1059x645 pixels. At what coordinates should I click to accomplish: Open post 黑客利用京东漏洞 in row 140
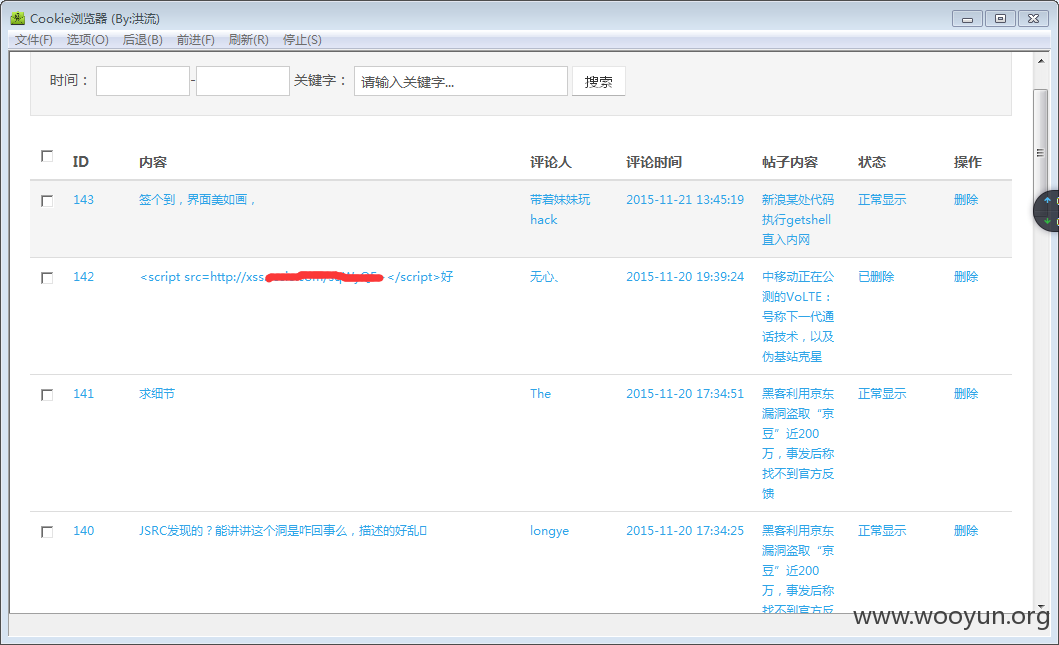click(x=798, y=569)
